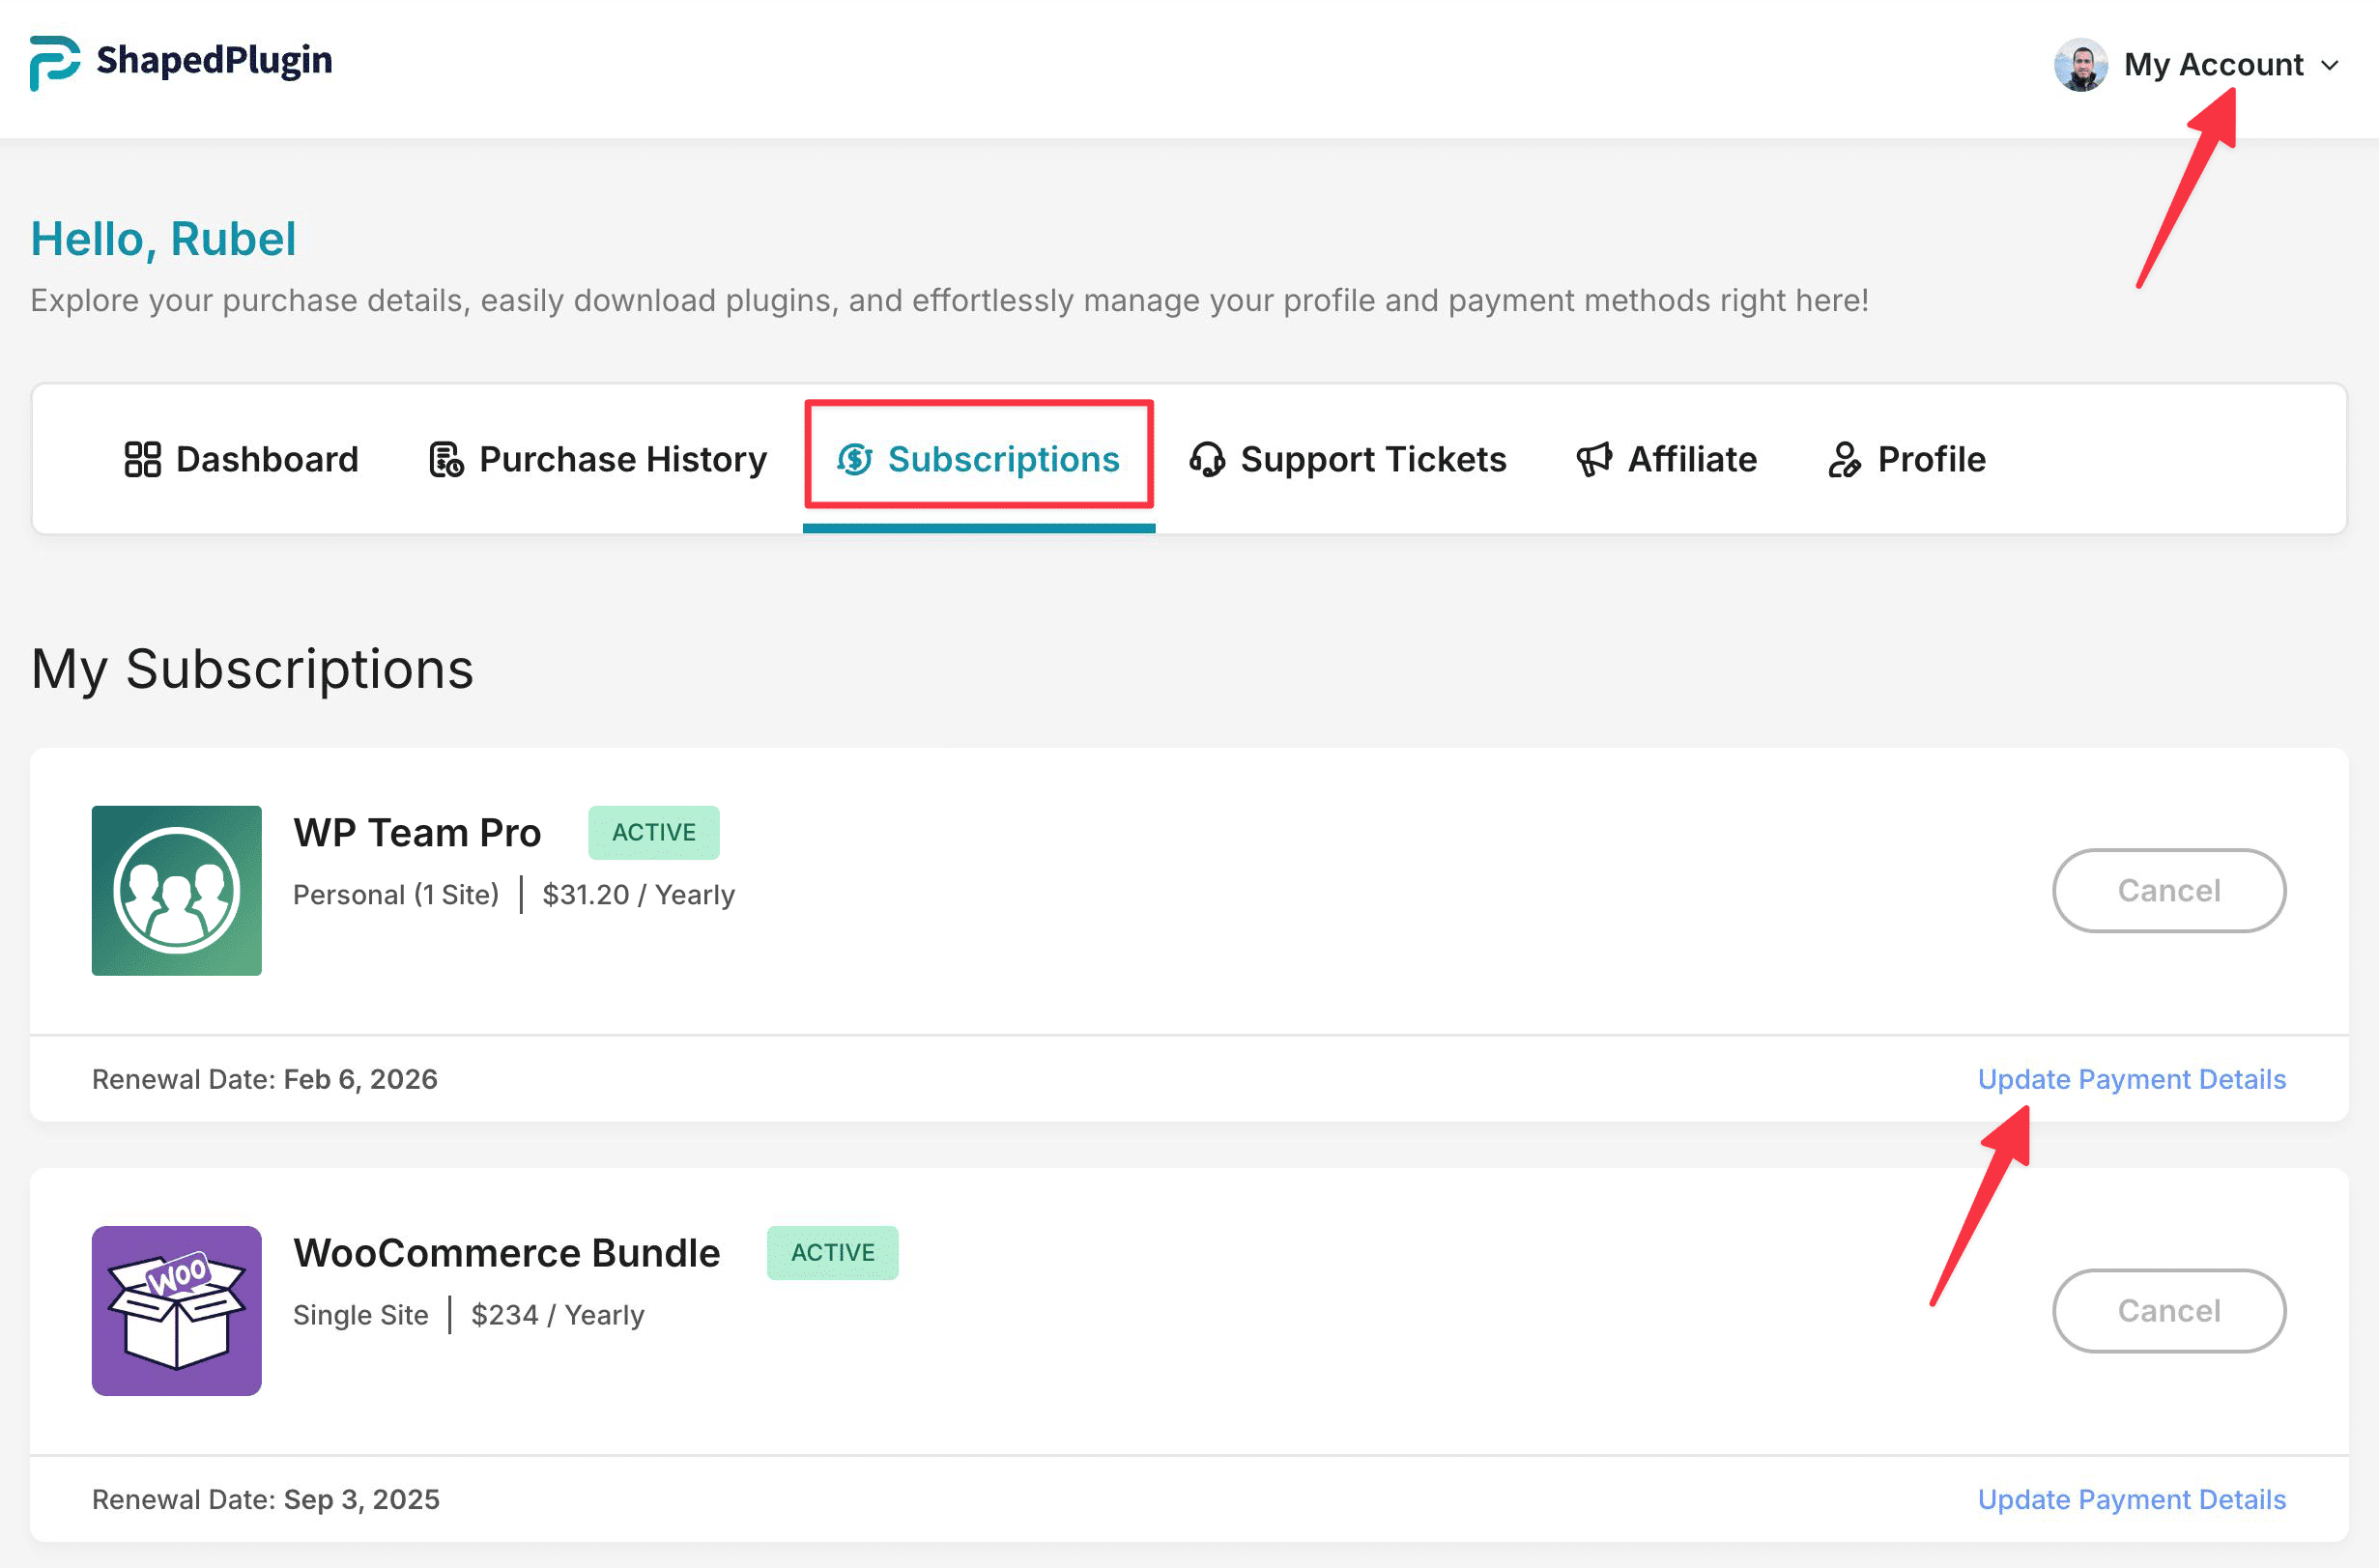Update Payment Details for WP Team Pro
The height and width of the screenshot is (1568, 2379).
2132,1079
